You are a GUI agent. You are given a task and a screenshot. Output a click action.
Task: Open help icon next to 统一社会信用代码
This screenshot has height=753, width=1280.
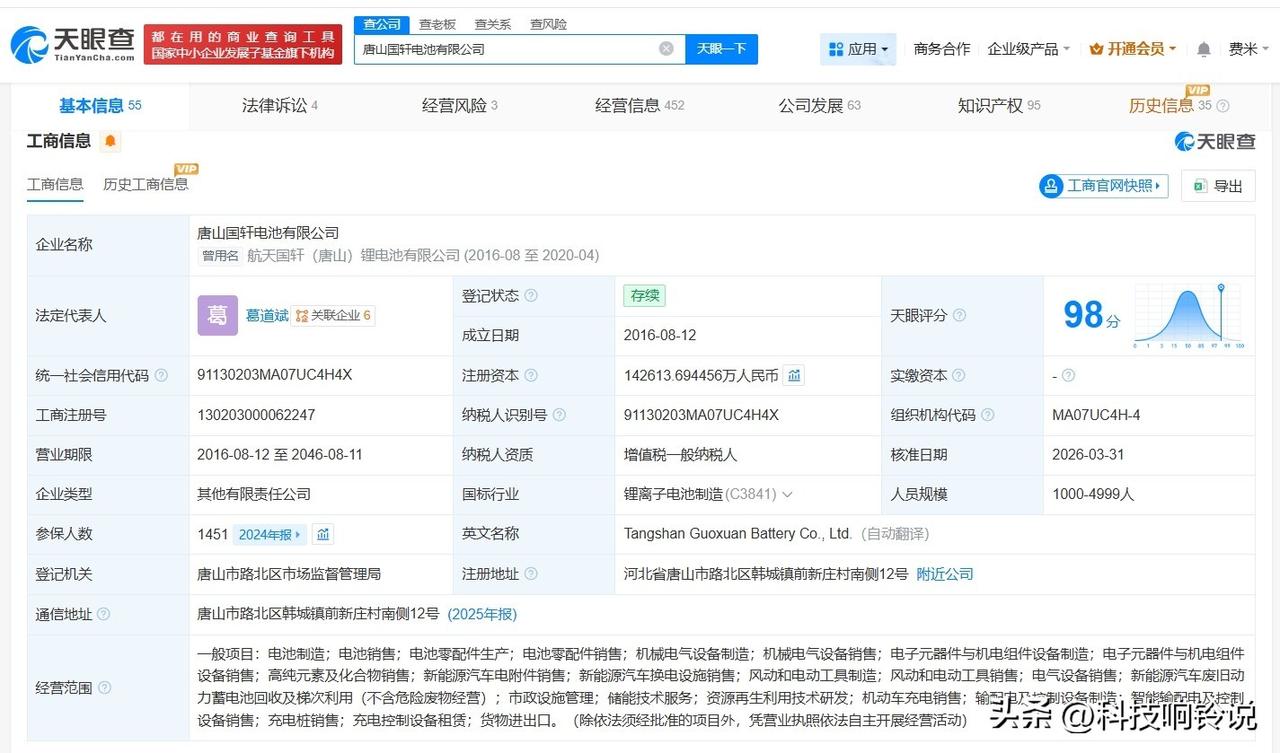tap(159, 376)
